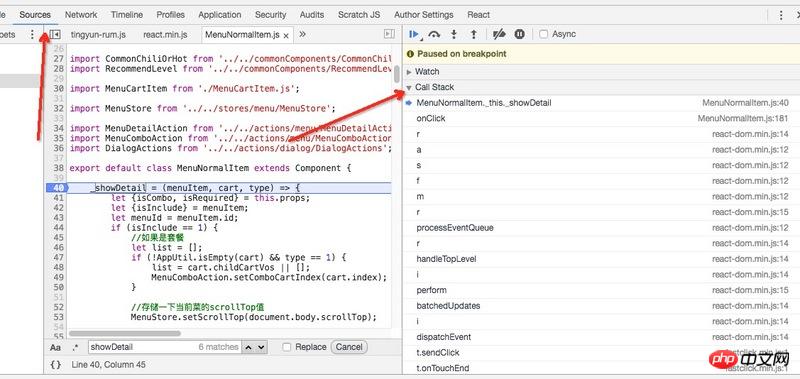Select MenuNormalItem._this._showDetail stack frame

pyautogui.click(x=601, y=103)
